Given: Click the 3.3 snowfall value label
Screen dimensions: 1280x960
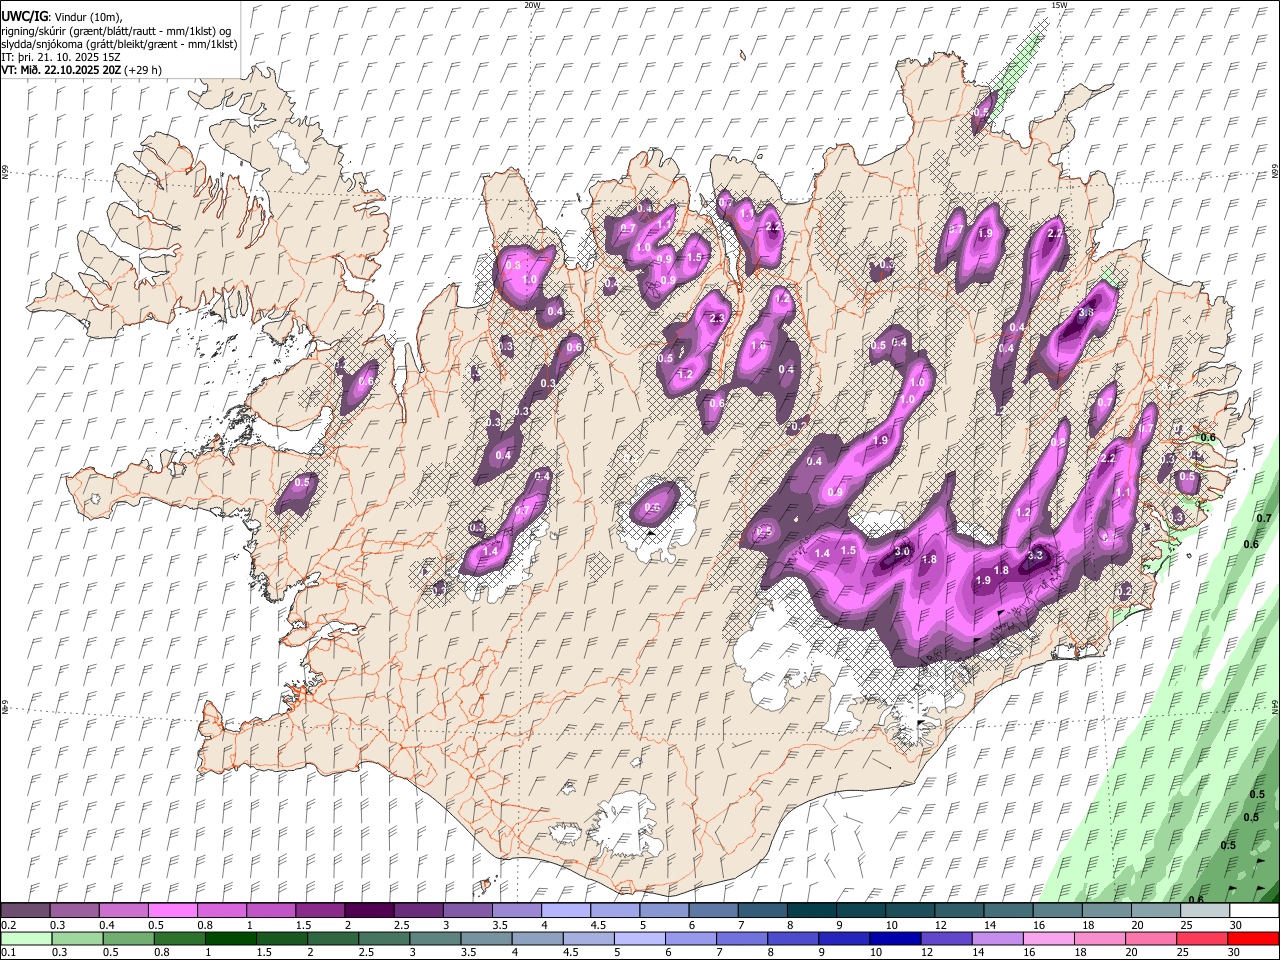Looking at the screenshot, I should [x=1036, y=555].
